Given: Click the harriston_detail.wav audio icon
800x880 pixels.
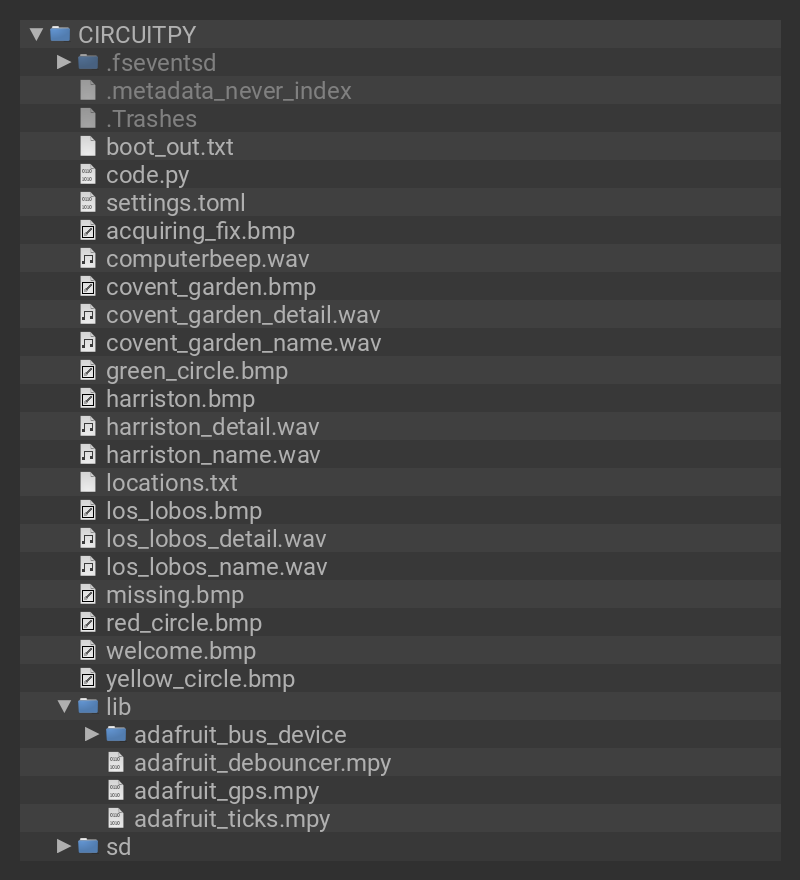Looking at the screenshot, I should [88, 426].
